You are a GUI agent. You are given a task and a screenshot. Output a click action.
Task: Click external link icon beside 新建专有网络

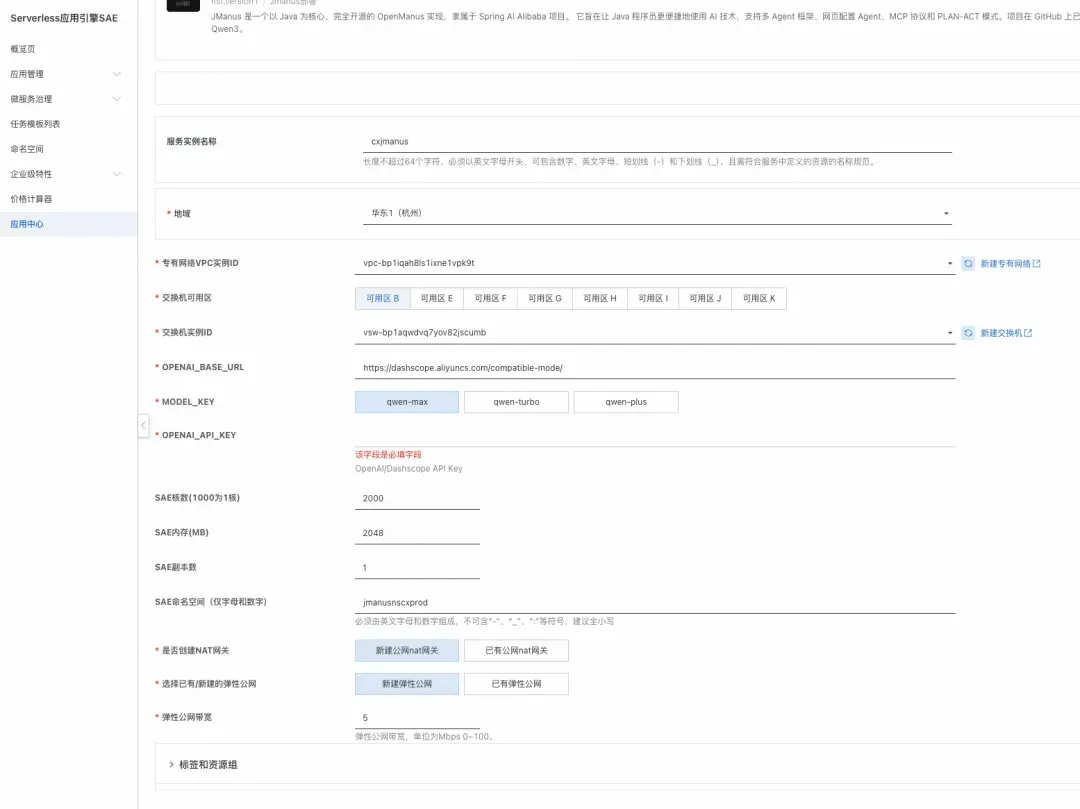(x=1037, y=264)
